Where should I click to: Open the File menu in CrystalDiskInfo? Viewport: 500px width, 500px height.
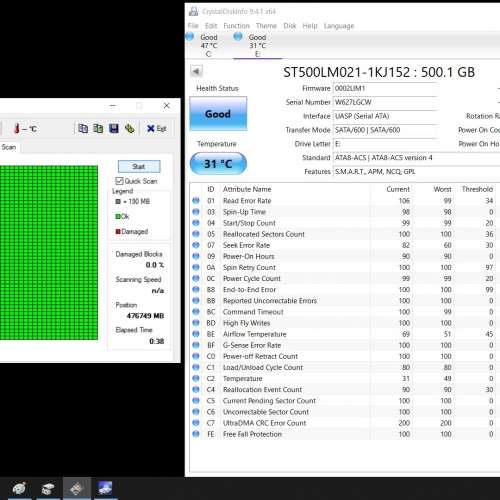(x=193, y=26)
